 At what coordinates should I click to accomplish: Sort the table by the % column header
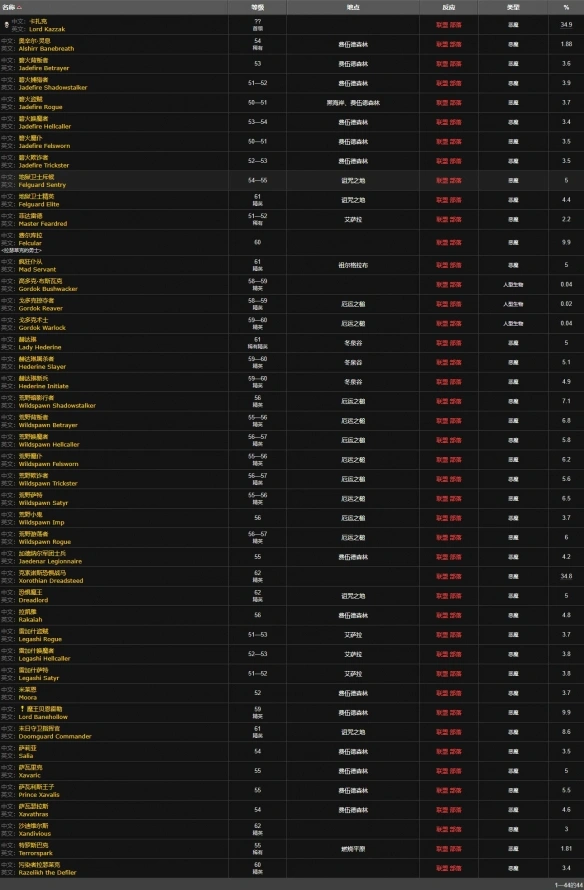tap(566, 7)
